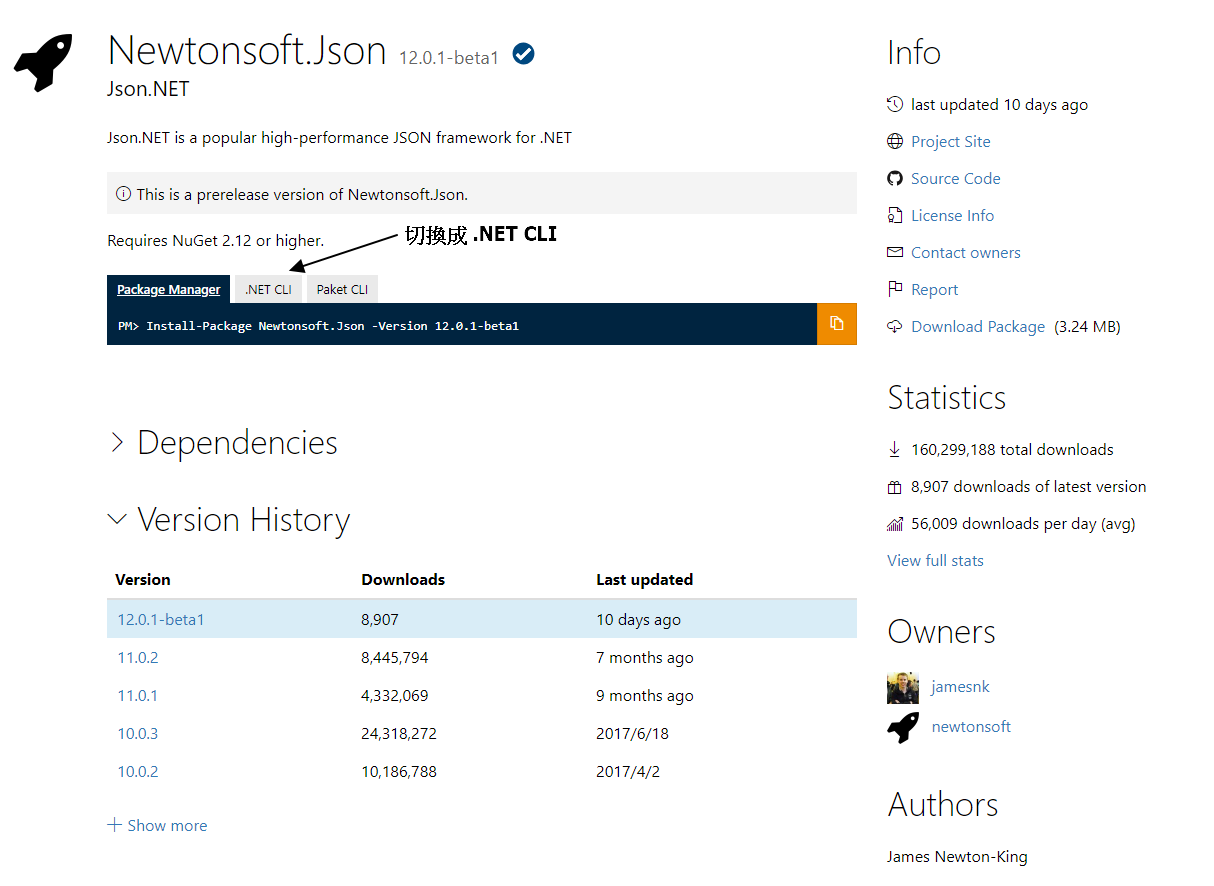Click the flag icon for Report
The width and height of the screenshot is (1214, 886).
(x=895, y=289)
